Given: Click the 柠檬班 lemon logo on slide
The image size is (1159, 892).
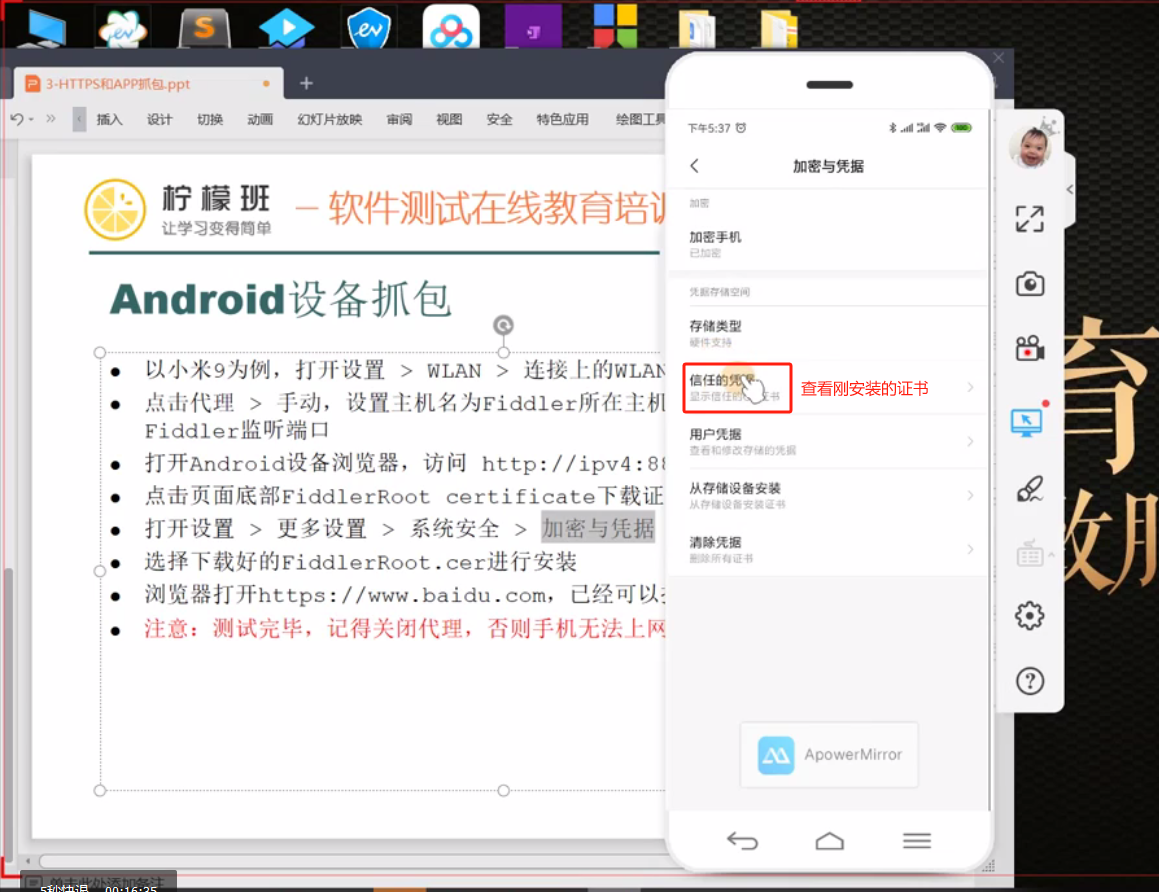Looking at the screenshot, I should click(x=115, y=210).
